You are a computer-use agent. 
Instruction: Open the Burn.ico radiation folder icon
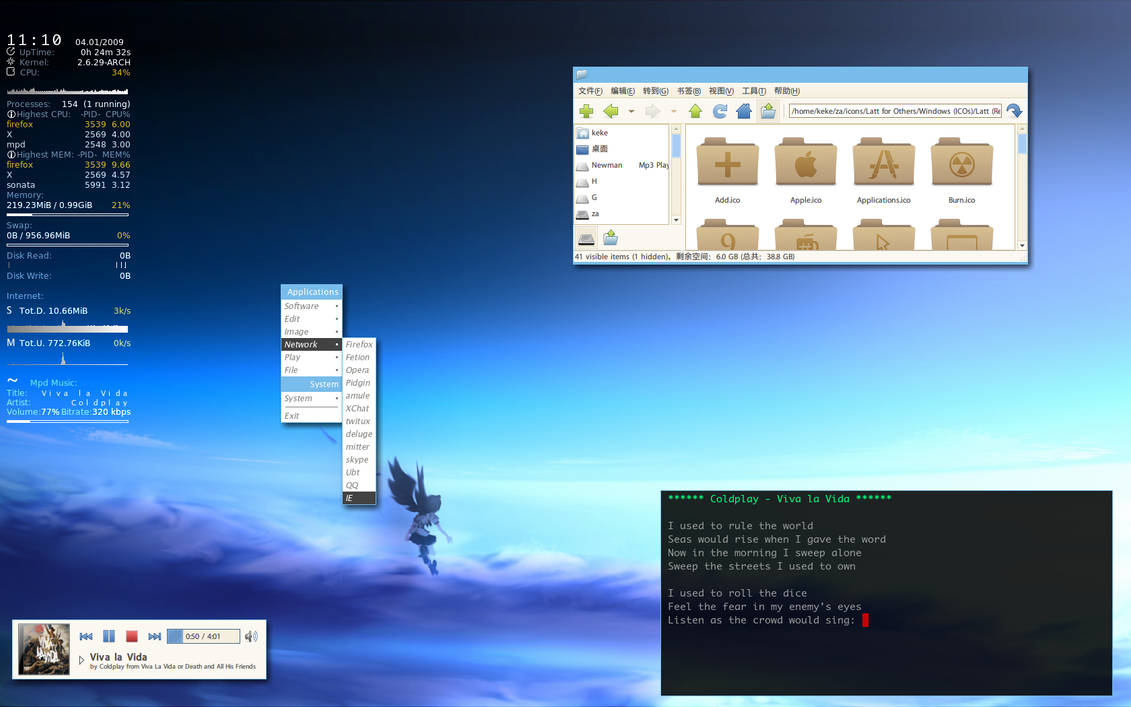tap(961, 163)
